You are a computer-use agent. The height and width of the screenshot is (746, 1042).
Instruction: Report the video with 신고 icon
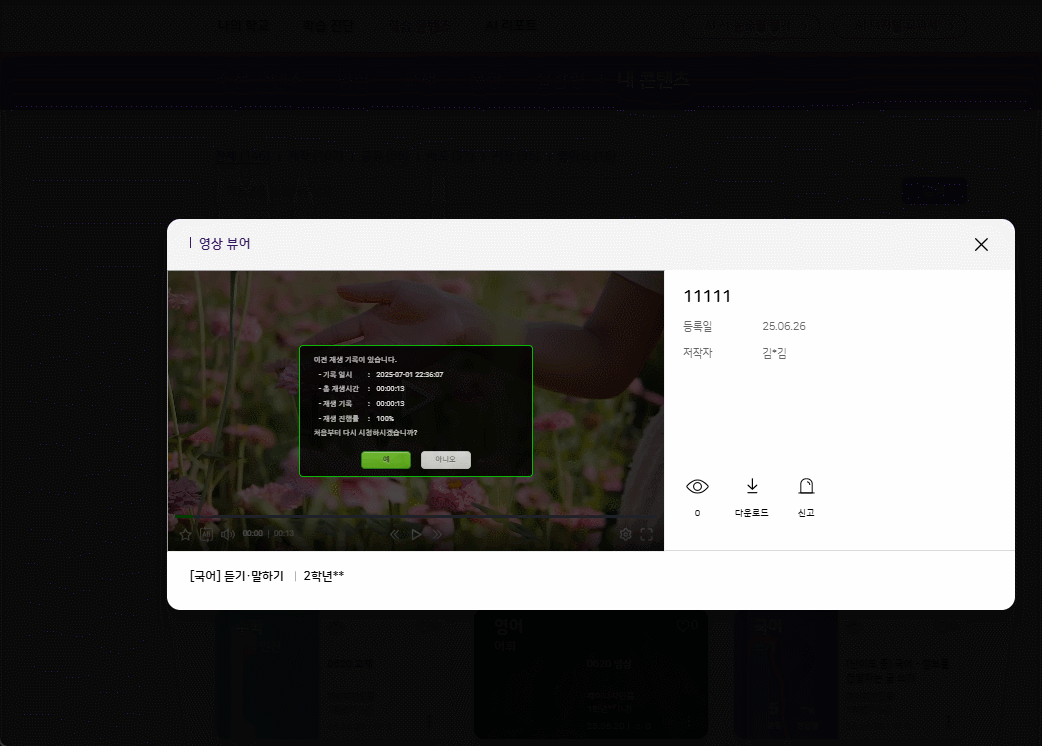806,486
